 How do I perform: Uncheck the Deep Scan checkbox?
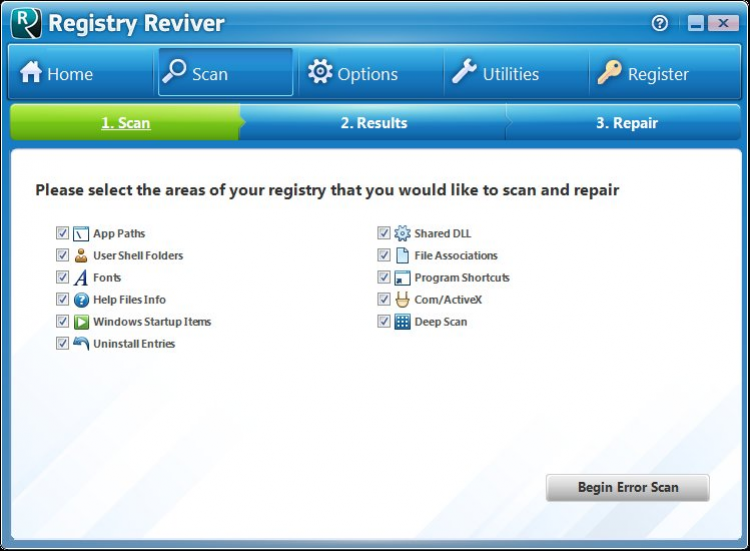point(384,321)
